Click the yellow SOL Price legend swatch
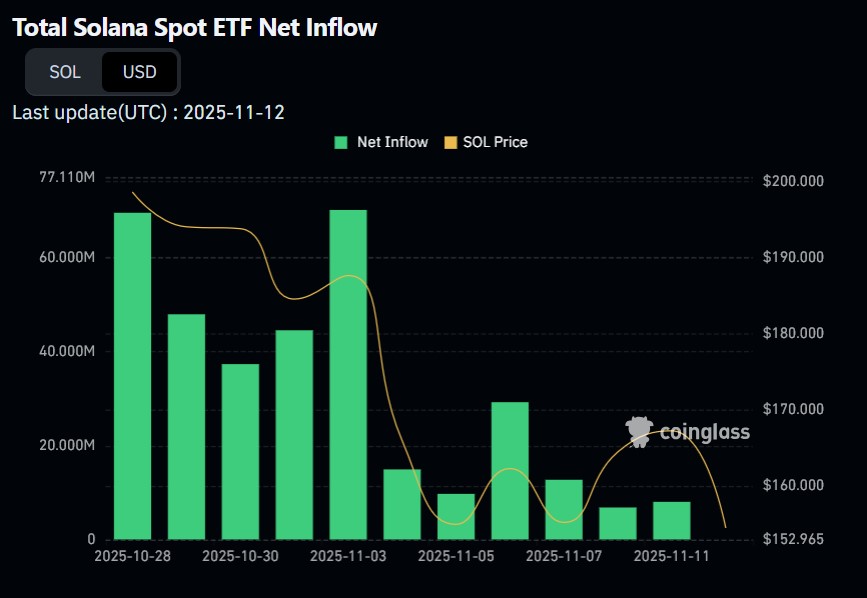The height and width of the screenshot is (598, 867). (x=451, y=143)
